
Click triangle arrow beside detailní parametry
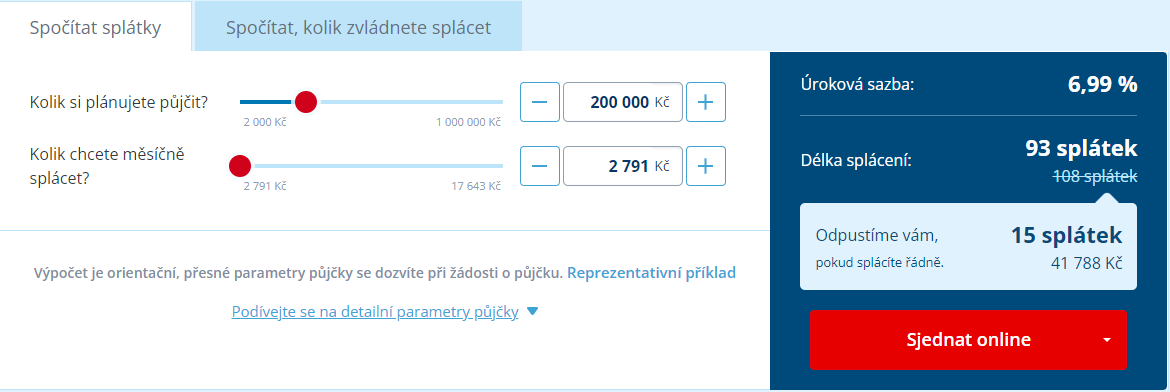(x=532, y=312)
